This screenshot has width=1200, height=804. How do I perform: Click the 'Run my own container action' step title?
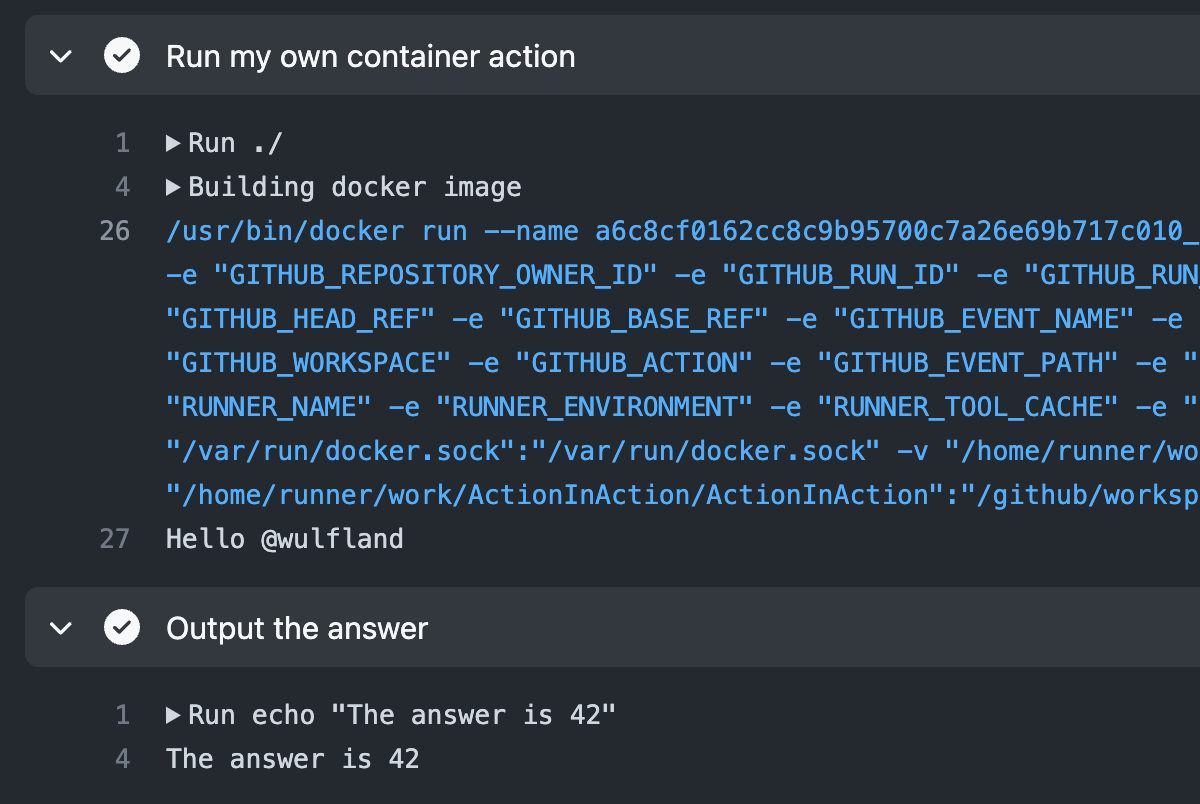[x=372, y=56]
